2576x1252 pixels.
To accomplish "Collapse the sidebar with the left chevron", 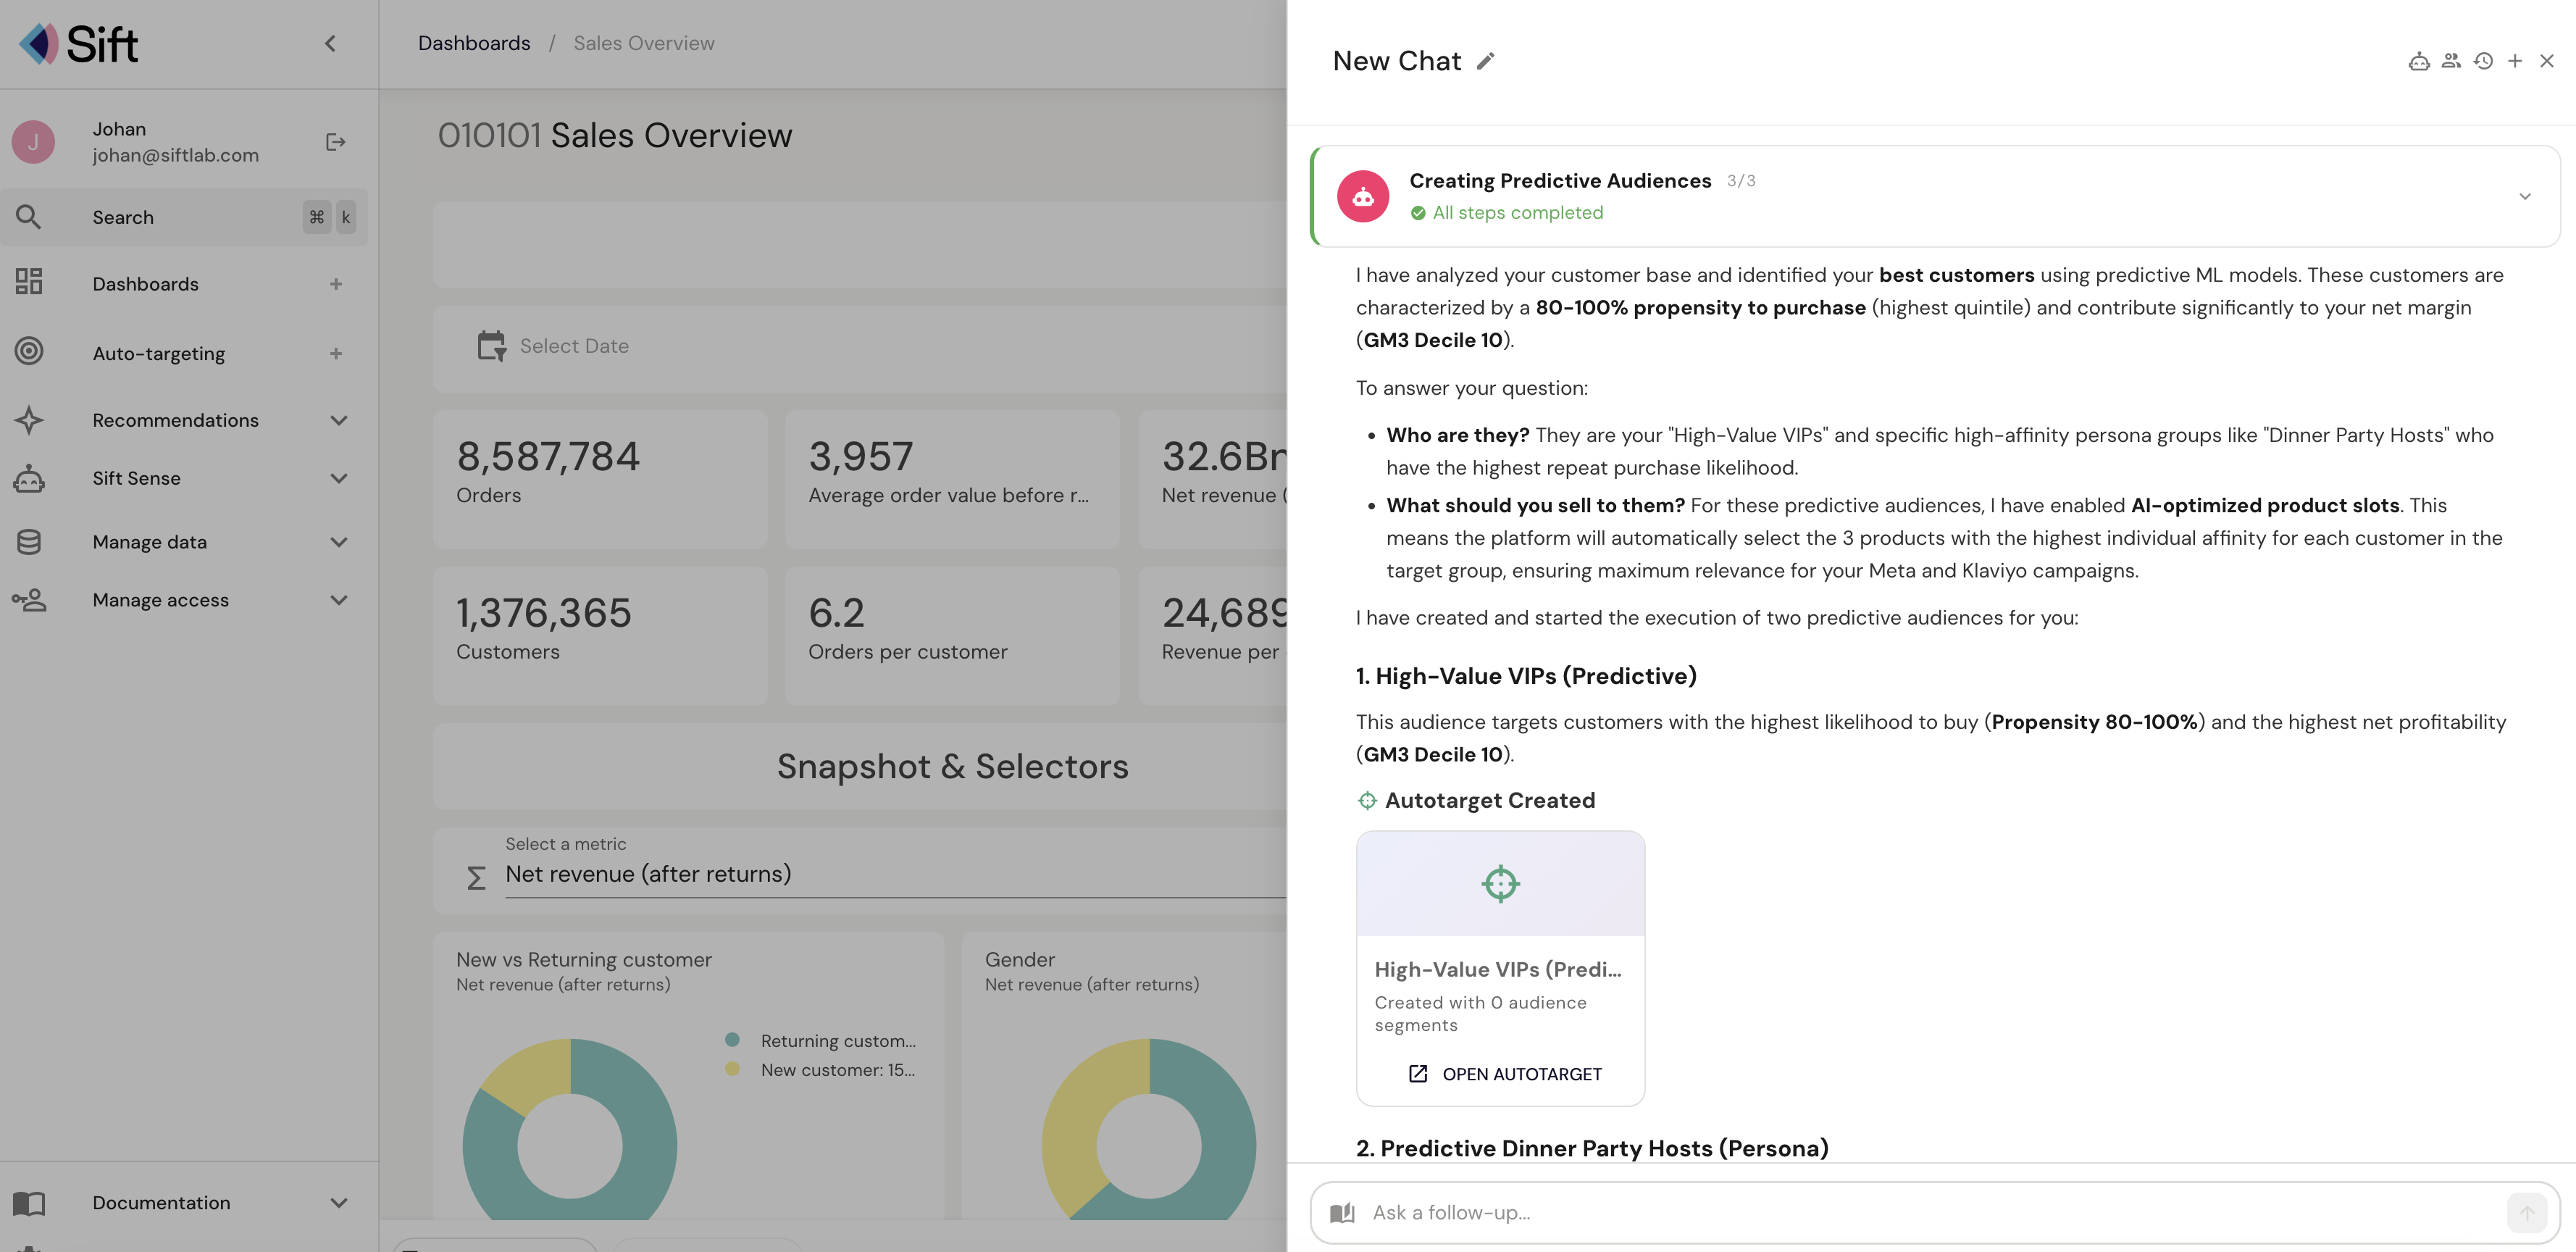I will click(x=331, y=44).
